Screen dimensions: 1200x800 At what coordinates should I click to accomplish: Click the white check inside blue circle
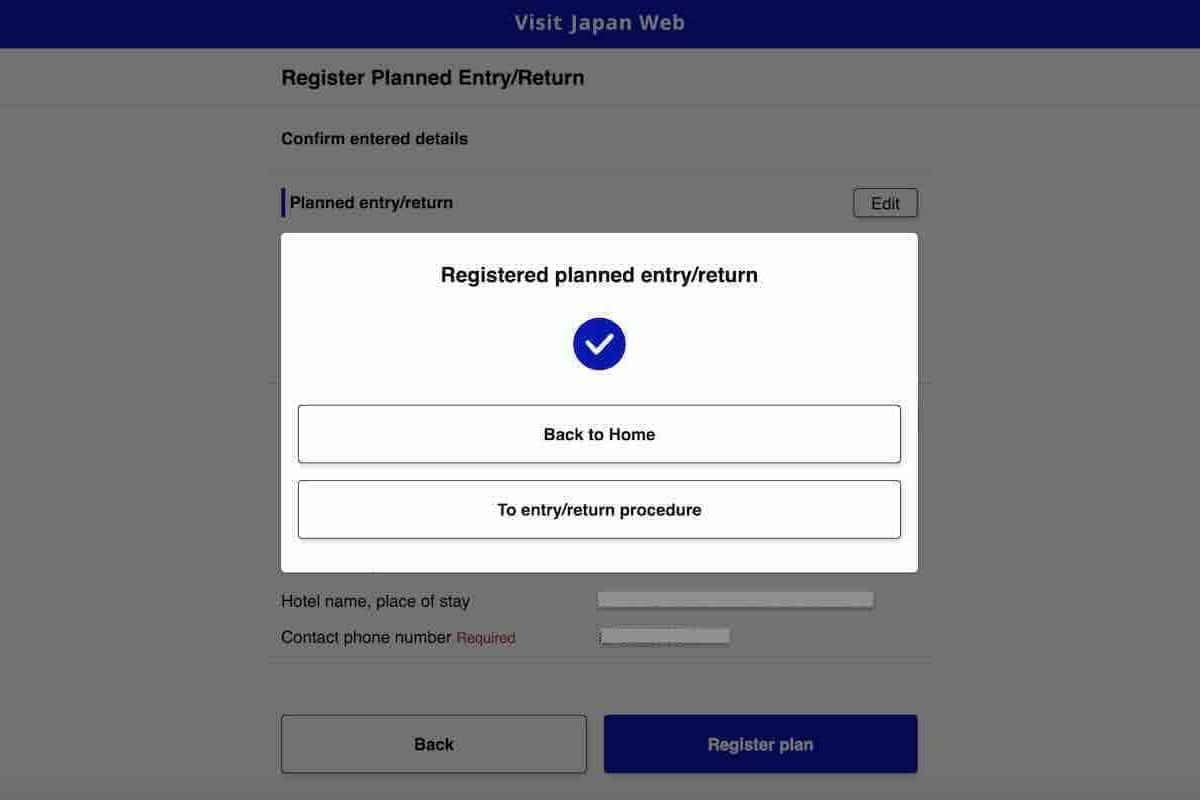click(599, 345)
